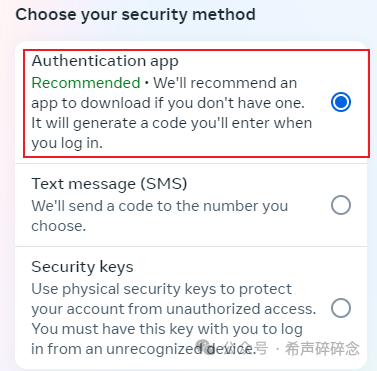This screenshot has height=371, width=377.
Task: Click the 希声碎碎念 watermark text
Action: pos(322,349)
